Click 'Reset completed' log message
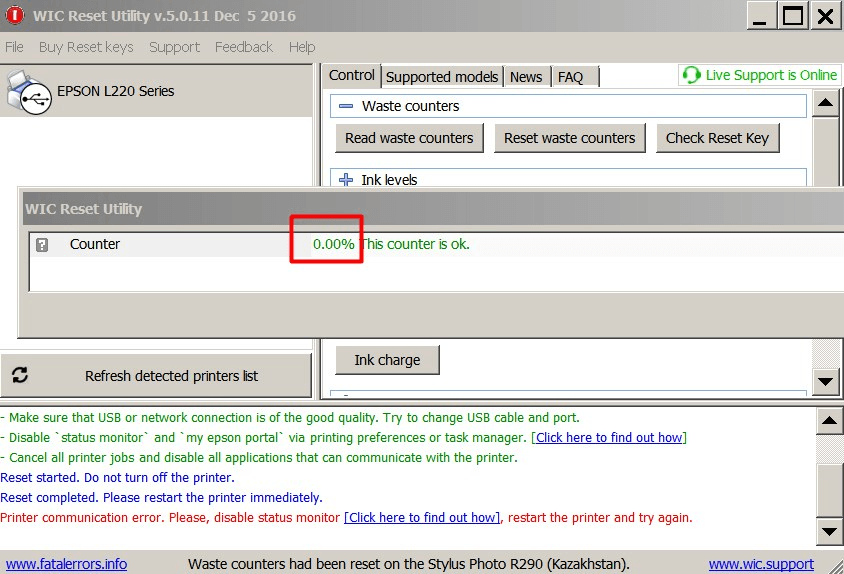Viewport: 844px width, 574px height. 161,497
